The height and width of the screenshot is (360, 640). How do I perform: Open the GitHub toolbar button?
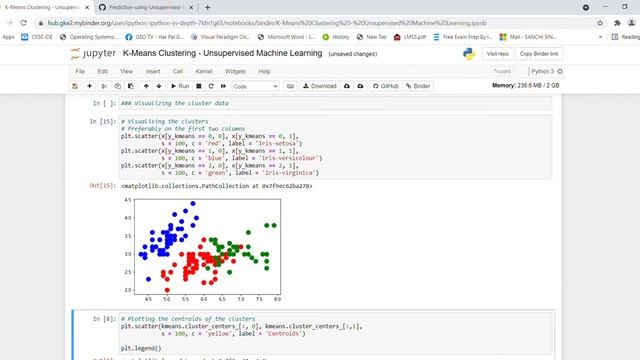tap(386, 86)
